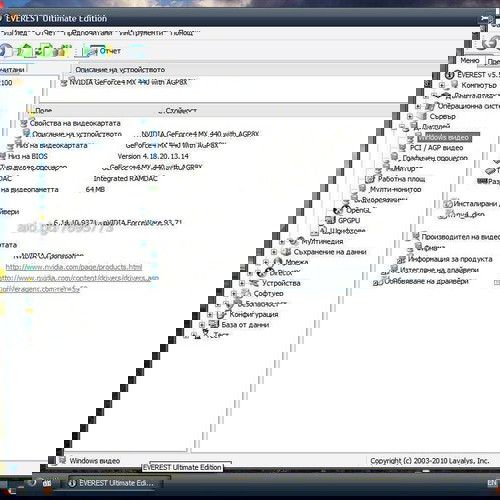
Task: Open the nvidia.com drivers download link
Action: (79, 278)
